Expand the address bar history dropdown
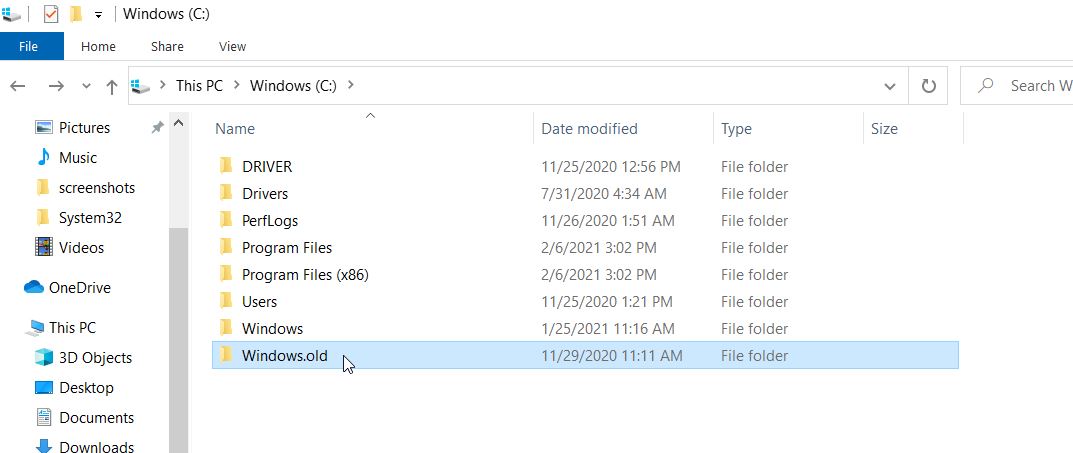Screen dimensions: 1073x453 coord(890,86)
